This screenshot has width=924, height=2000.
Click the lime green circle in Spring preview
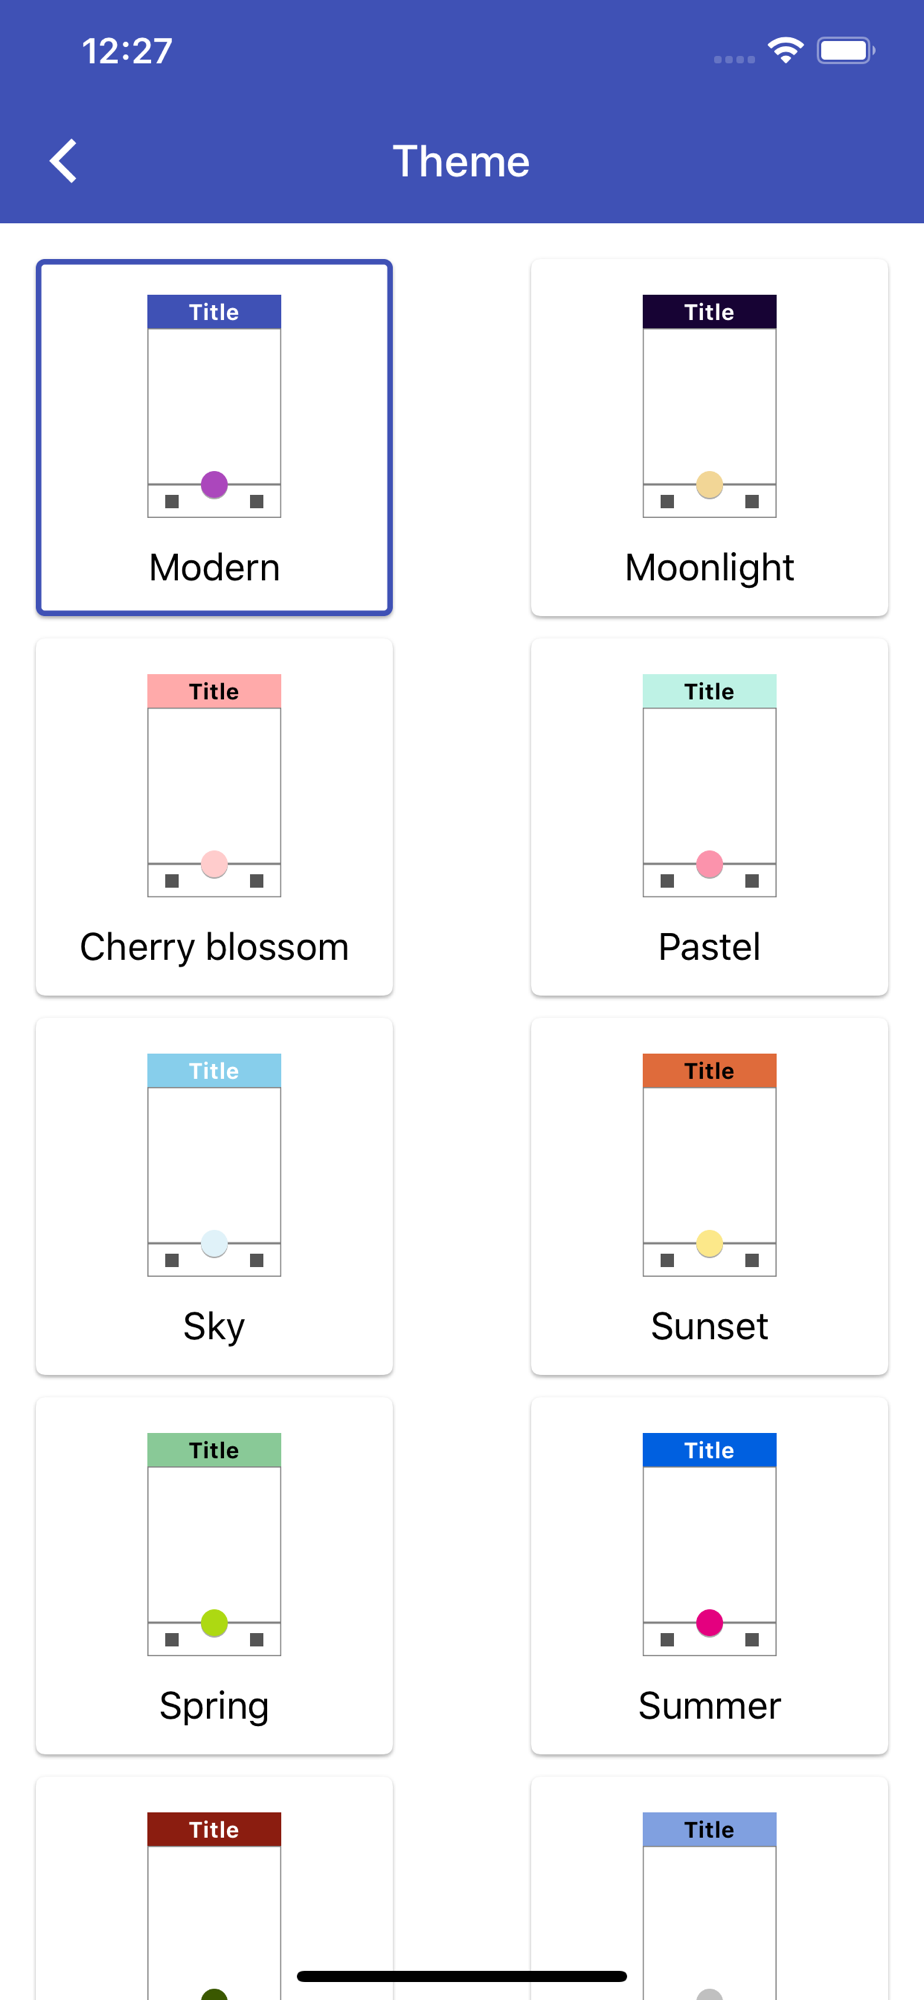coord(214,1623)
